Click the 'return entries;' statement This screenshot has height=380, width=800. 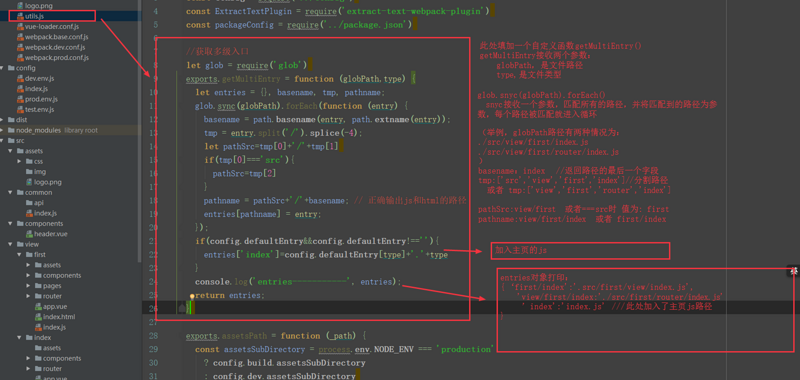(x=230, y=295)
